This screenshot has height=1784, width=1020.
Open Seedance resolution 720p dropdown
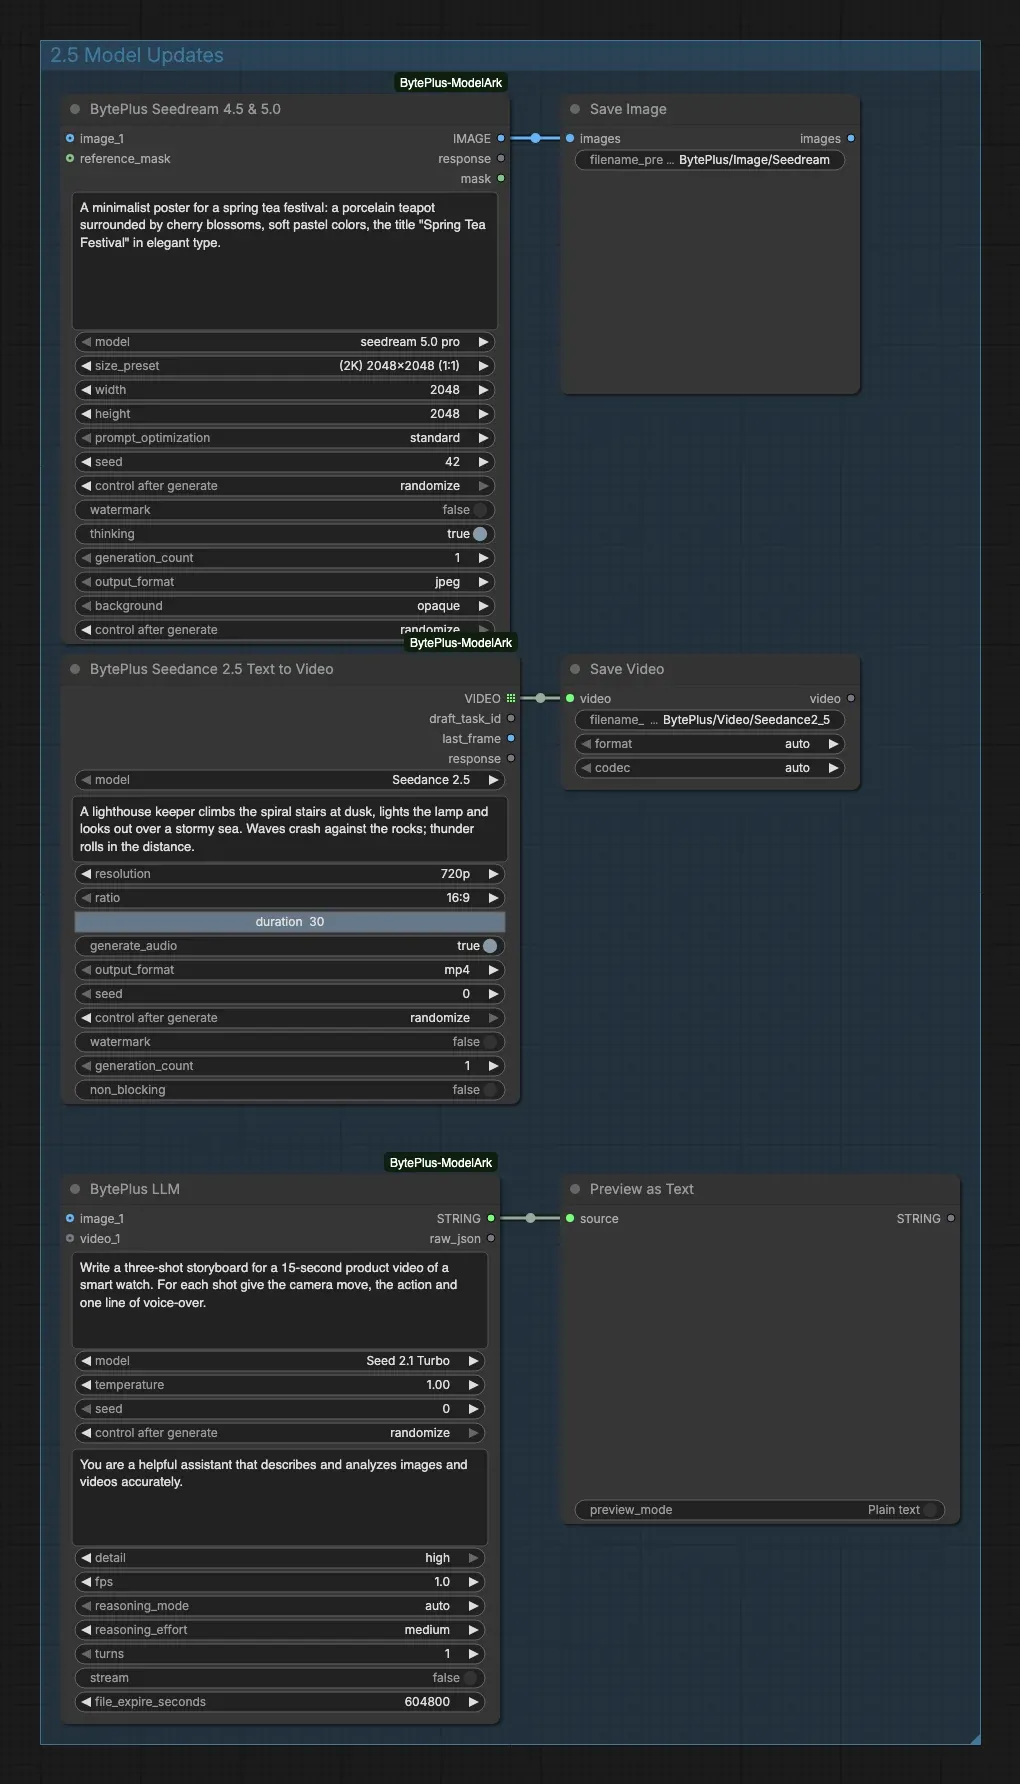290,874
